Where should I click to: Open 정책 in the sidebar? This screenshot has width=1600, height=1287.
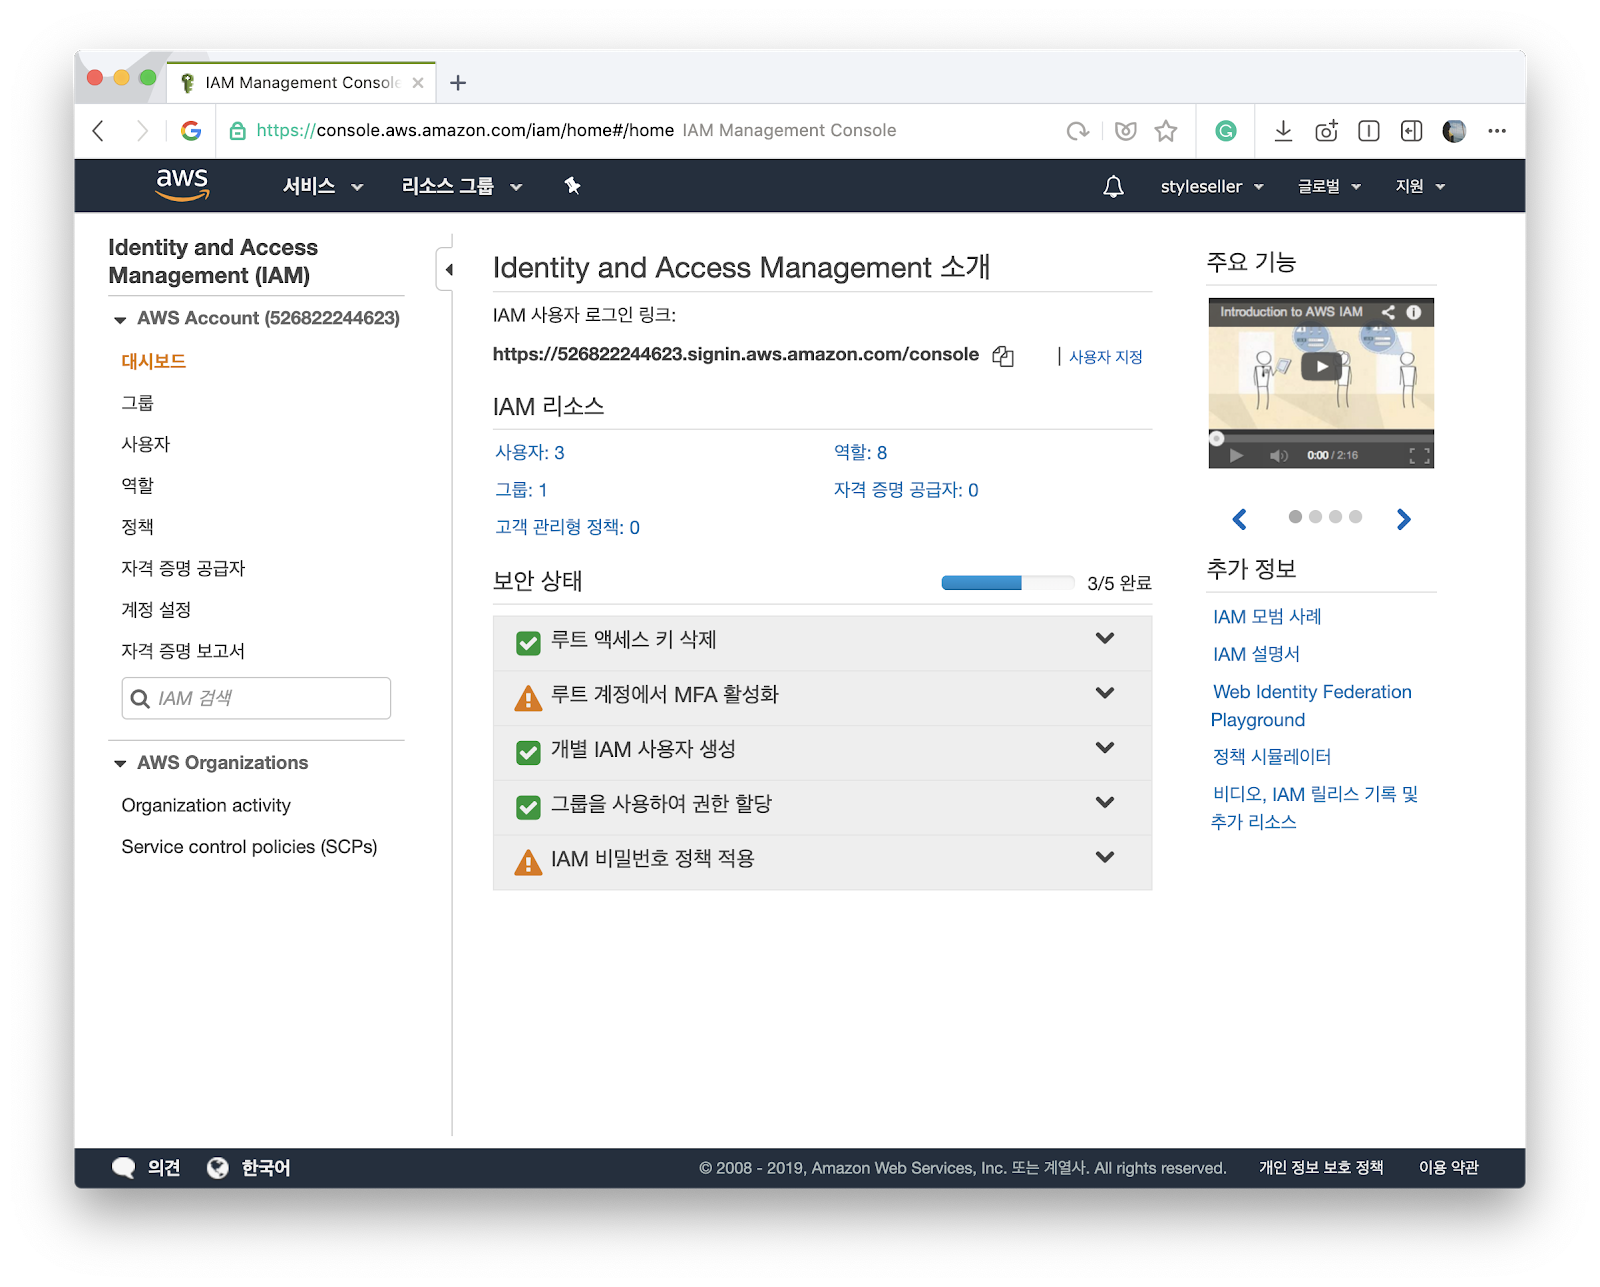click(x=138, y=528)
